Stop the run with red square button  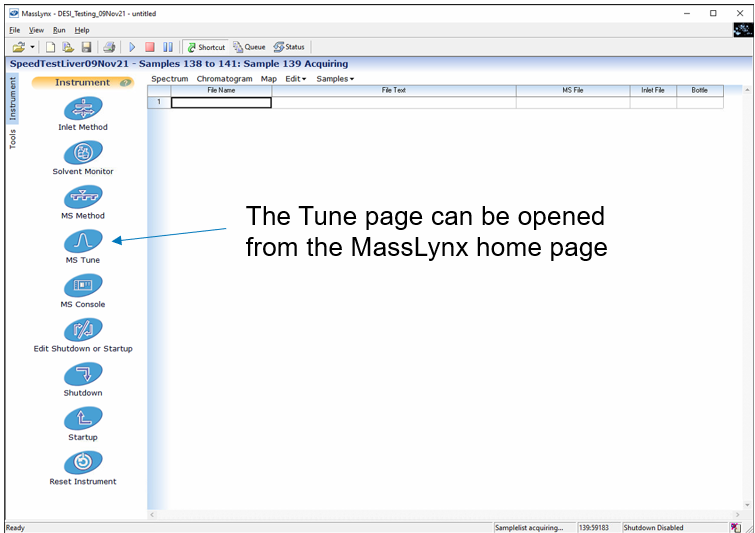coord(150,47)
